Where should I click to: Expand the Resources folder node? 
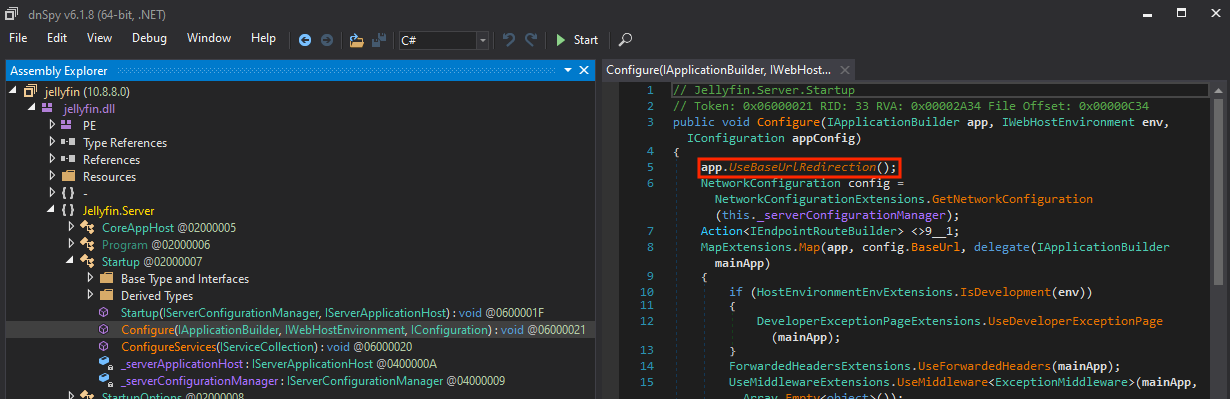click(x=53, y=176)
